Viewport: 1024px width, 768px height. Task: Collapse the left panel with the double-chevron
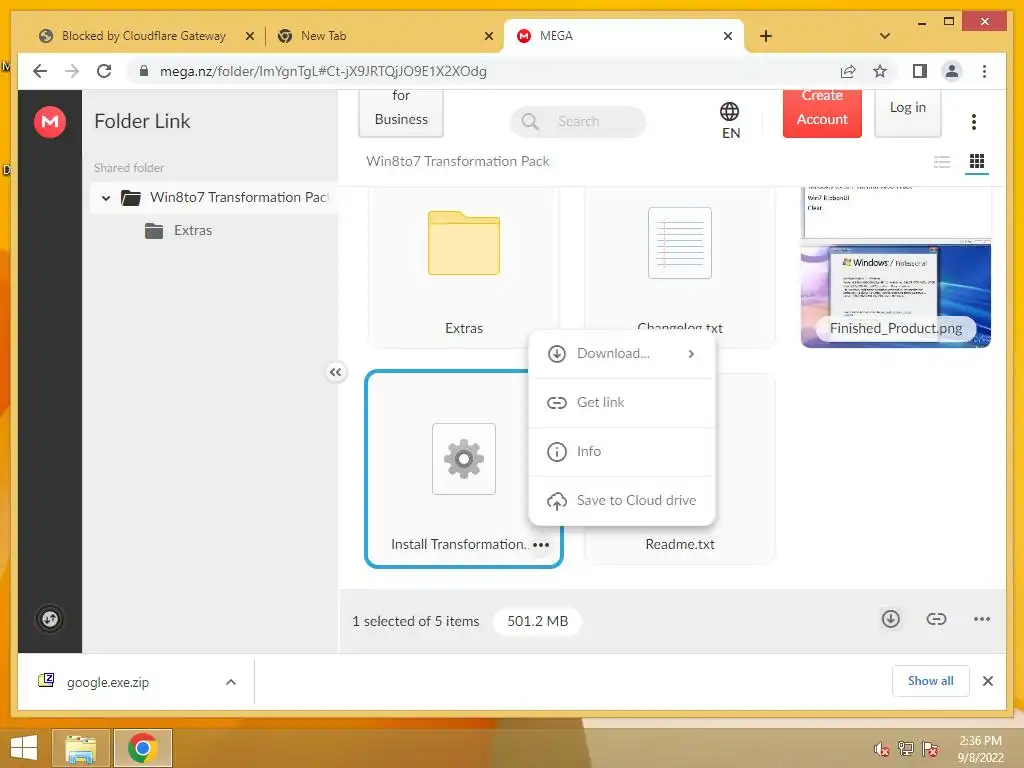click(x=335, y=372)
